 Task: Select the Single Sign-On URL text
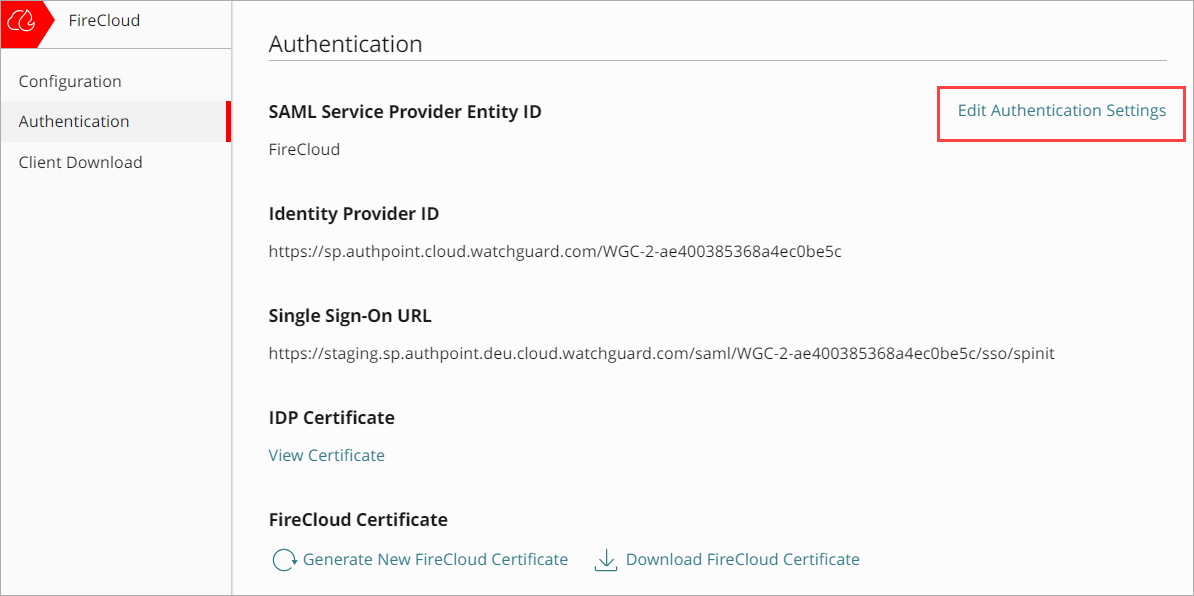click(x=661, y=353)
